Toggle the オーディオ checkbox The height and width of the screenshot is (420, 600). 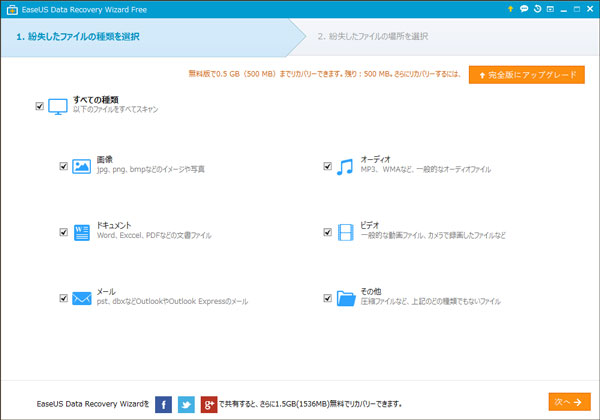tap(328, 166)
